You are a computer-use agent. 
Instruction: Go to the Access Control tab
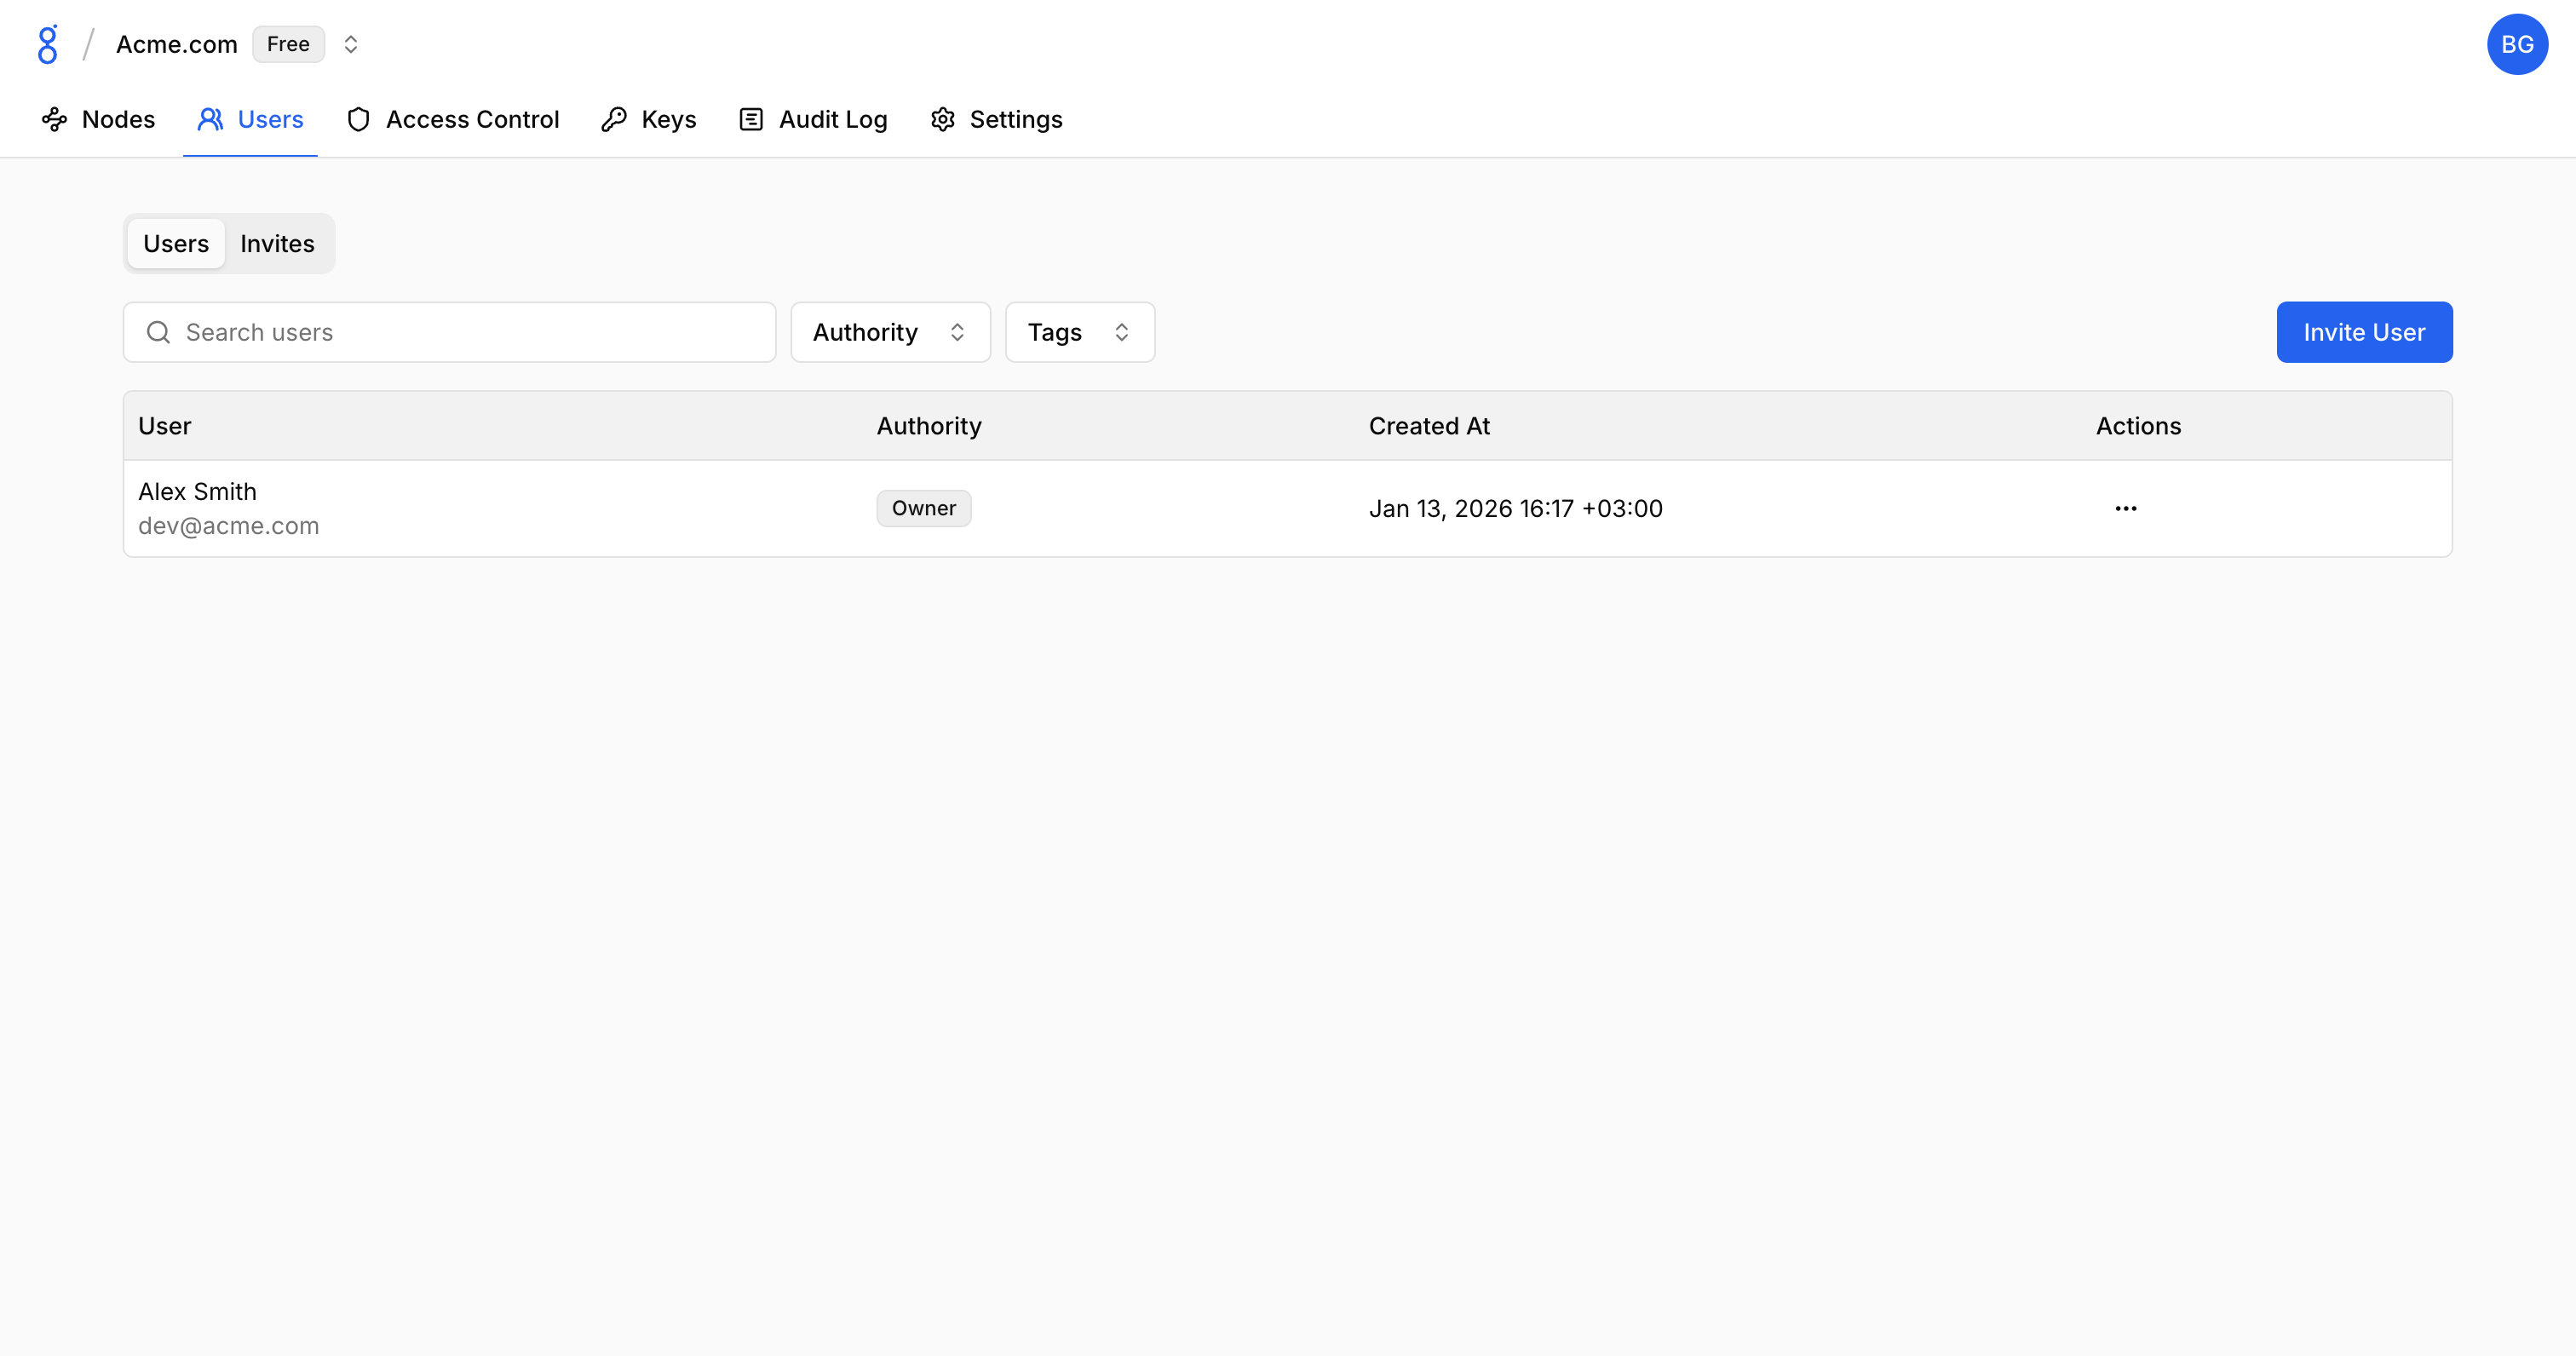472,120
